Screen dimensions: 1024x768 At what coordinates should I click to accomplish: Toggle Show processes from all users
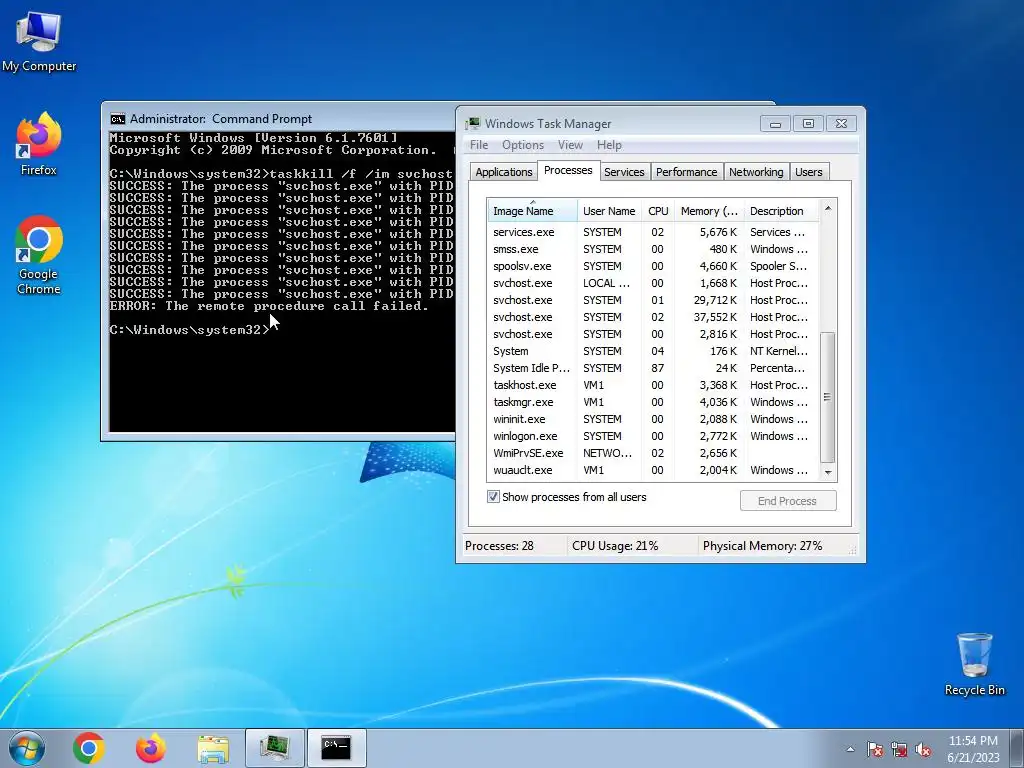(x=567, y=497)
